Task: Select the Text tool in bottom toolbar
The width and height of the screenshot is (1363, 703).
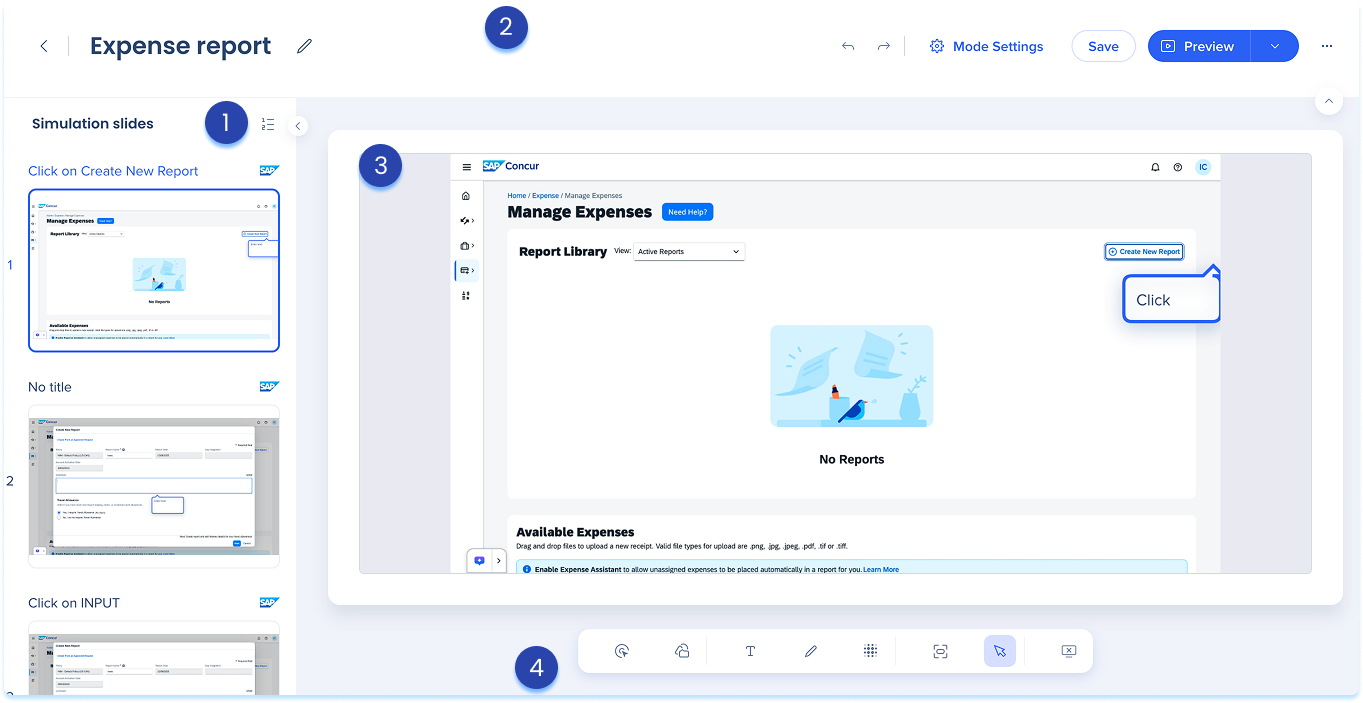Action: [750, 651]
